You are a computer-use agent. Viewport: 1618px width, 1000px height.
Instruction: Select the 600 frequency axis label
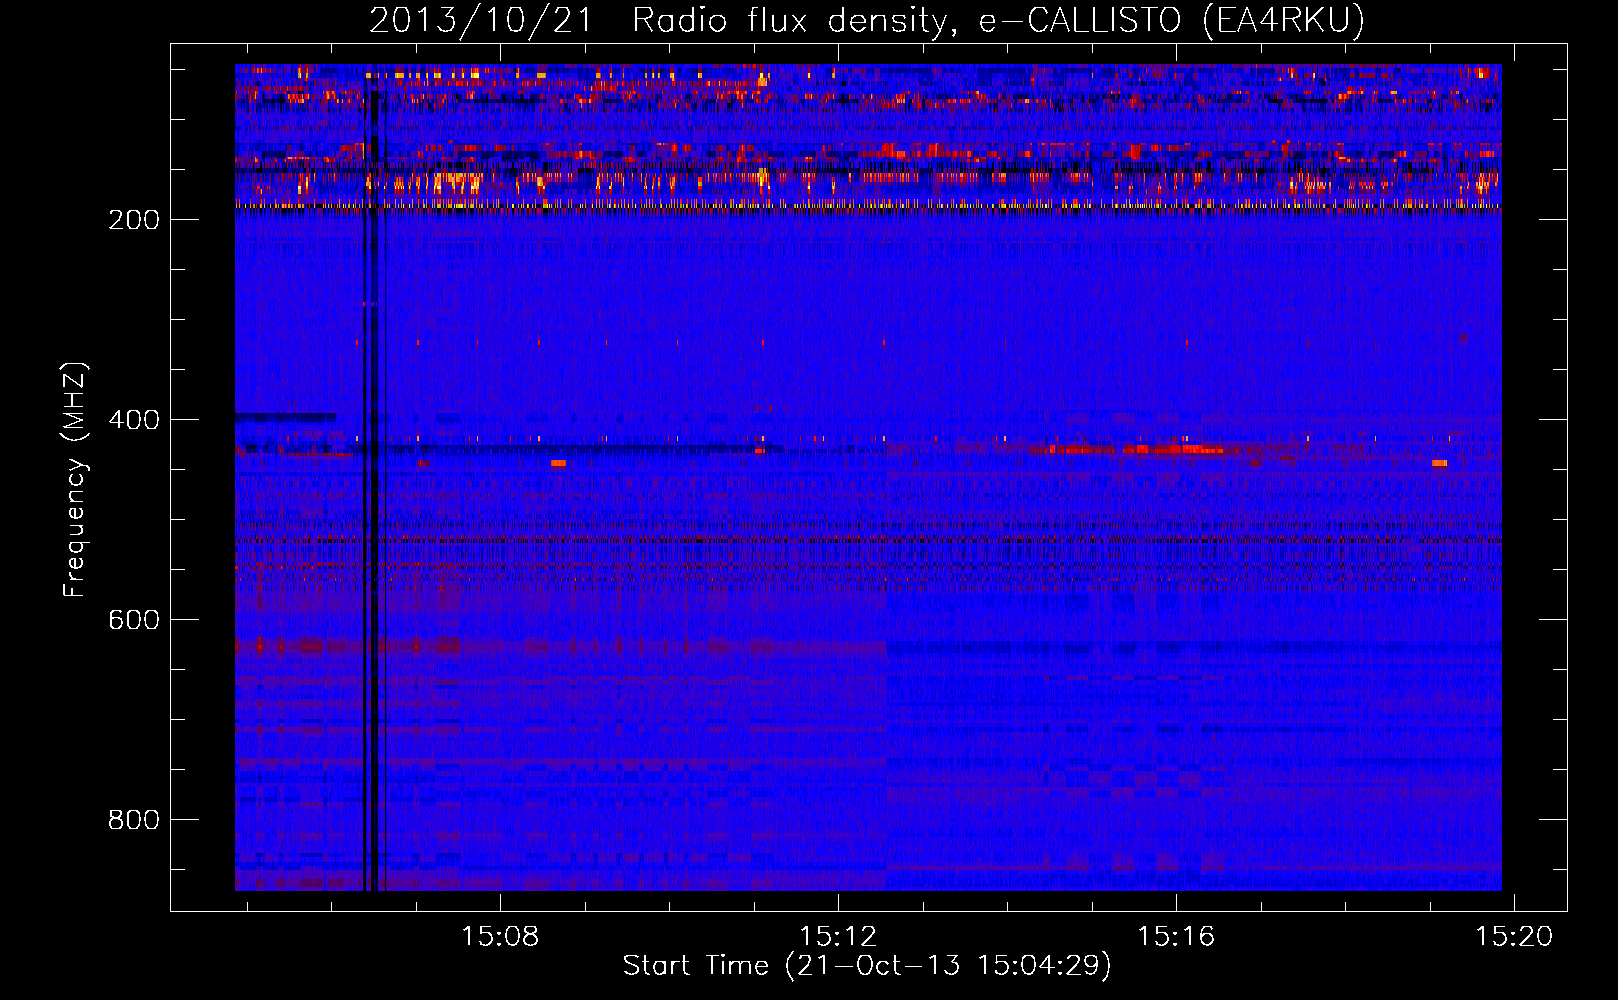point(134,620)
